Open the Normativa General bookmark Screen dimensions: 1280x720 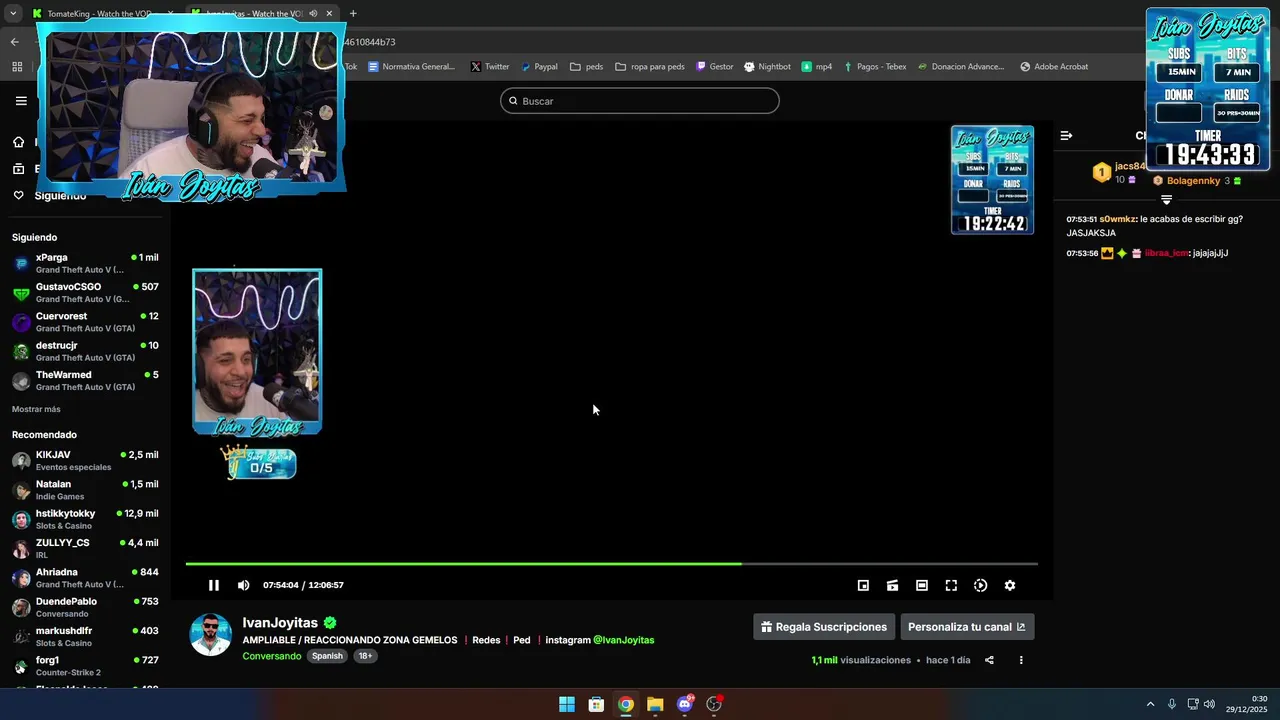click(x=411, y=67)
